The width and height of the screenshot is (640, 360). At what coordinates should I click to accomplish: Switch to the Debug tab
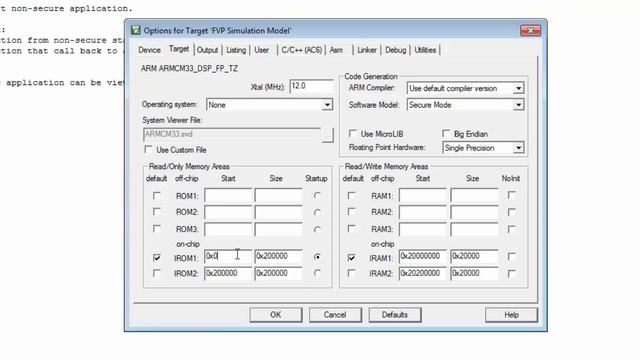click(396, 50)
